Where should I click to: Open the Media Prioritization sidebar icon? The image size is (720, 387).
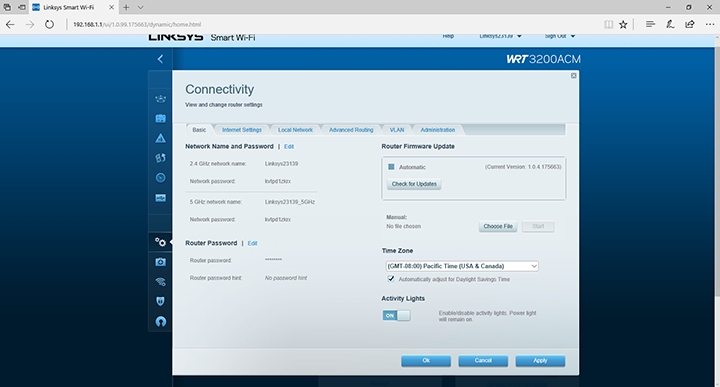(160, 158)
